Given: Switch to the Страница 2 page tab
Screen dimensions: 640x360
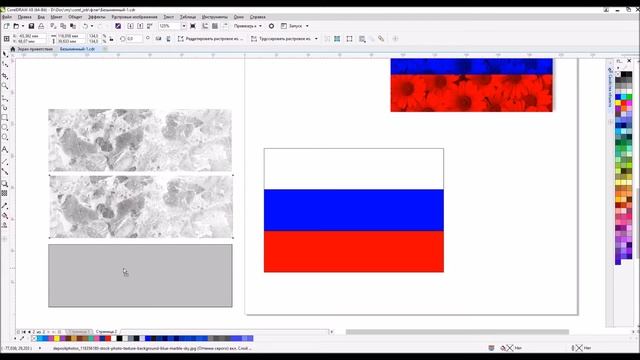Looking at the screenshot, I should point(106,332).
